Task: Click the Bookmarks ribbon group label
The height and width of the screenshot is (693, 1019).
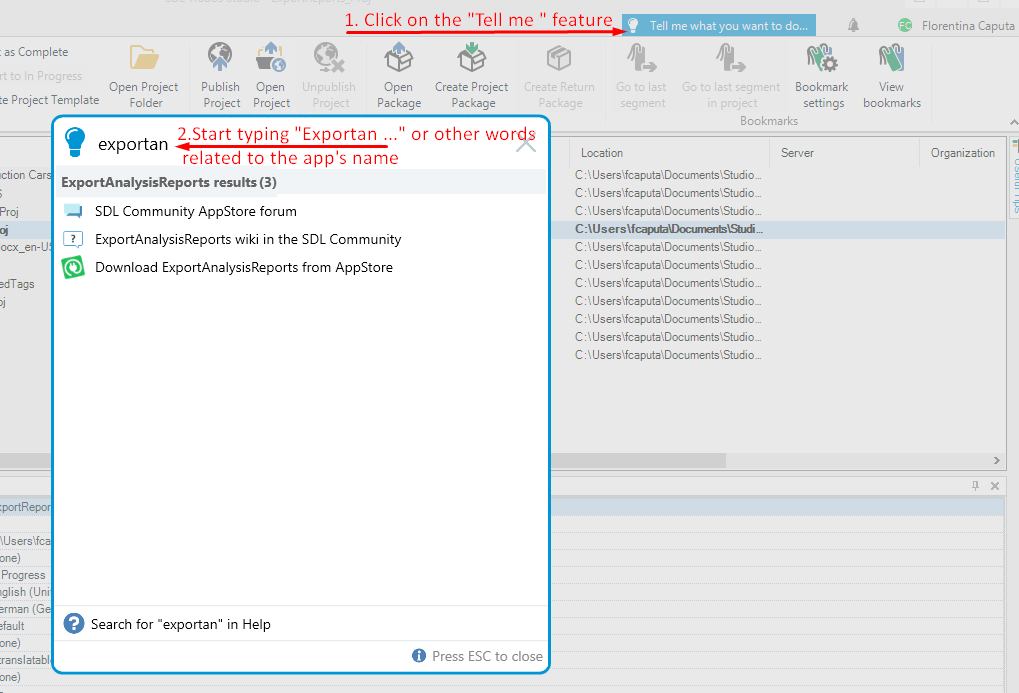Action: pos(769,121)
